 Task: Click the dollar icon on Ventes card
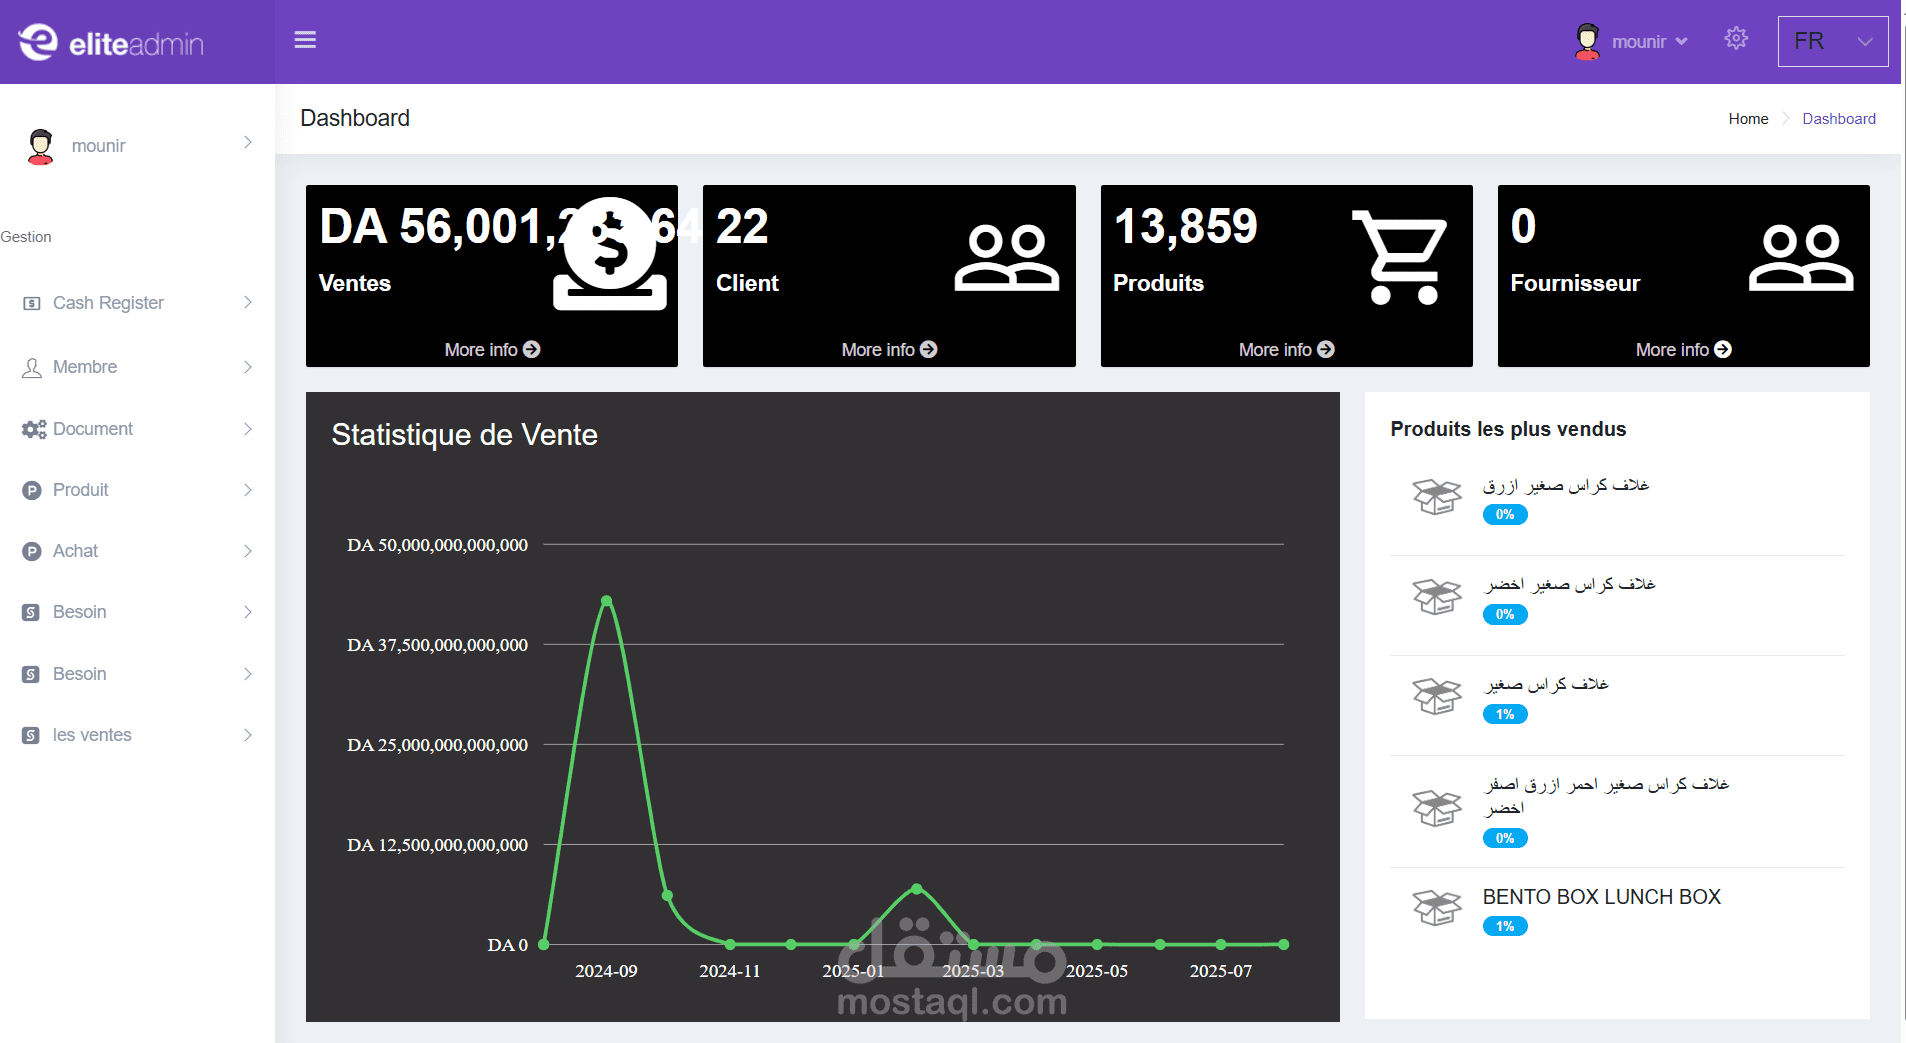[x=610, y=253]
